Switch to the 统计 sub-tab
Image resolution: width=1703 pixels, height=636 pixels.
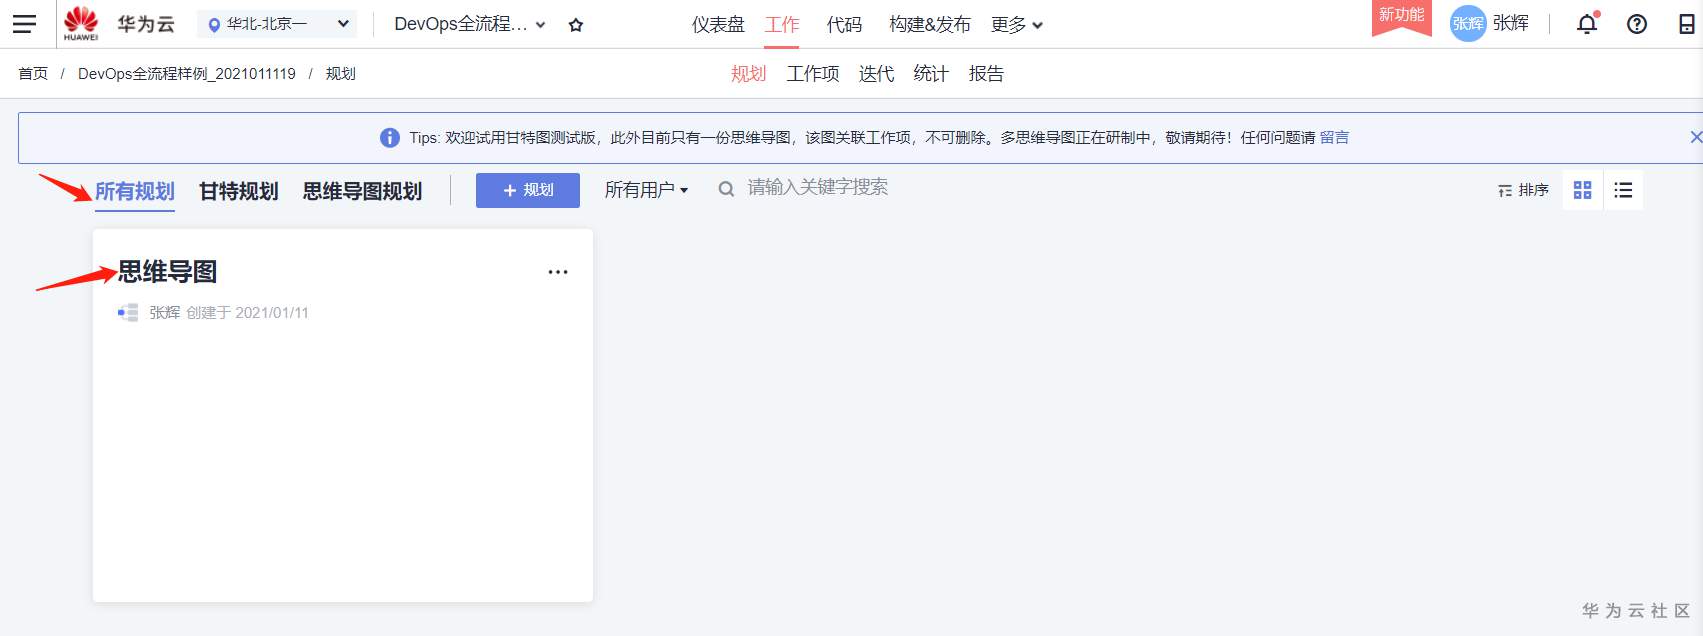[x=931, y=74]
